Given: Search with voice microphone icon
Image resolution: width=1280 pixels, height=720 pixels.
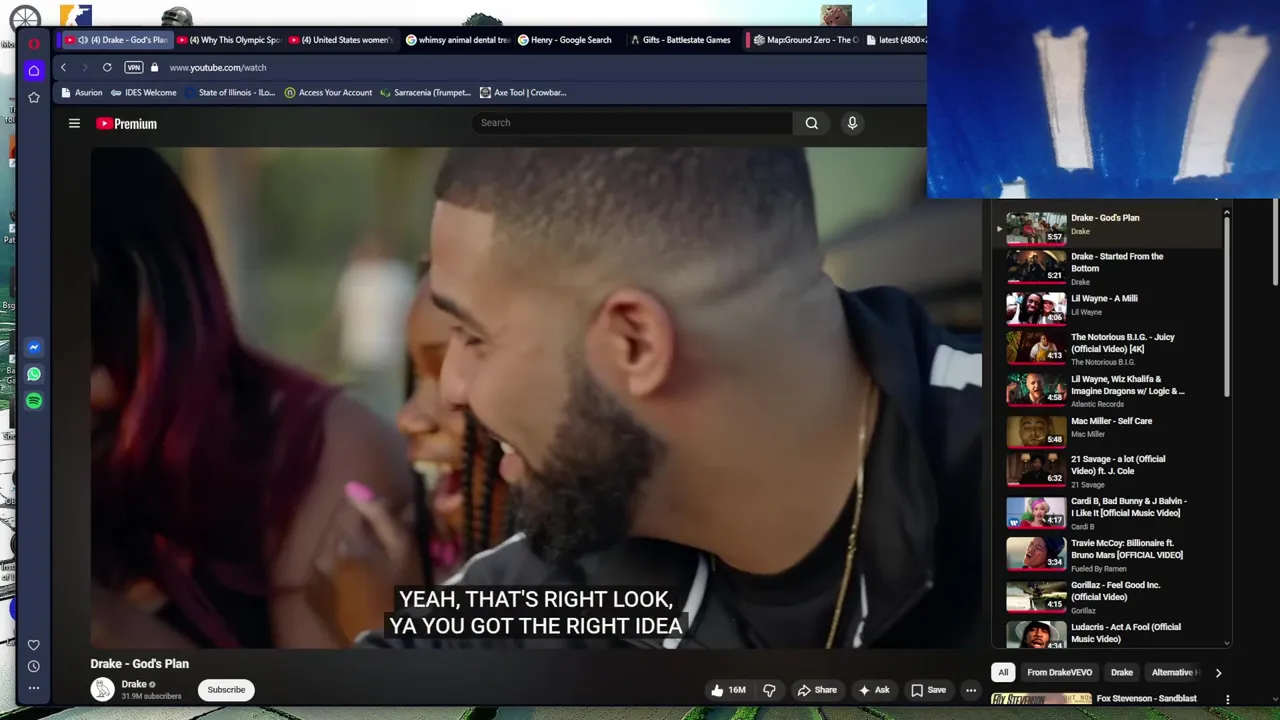Looking at the screenshot, I should (x=852, y=123).
